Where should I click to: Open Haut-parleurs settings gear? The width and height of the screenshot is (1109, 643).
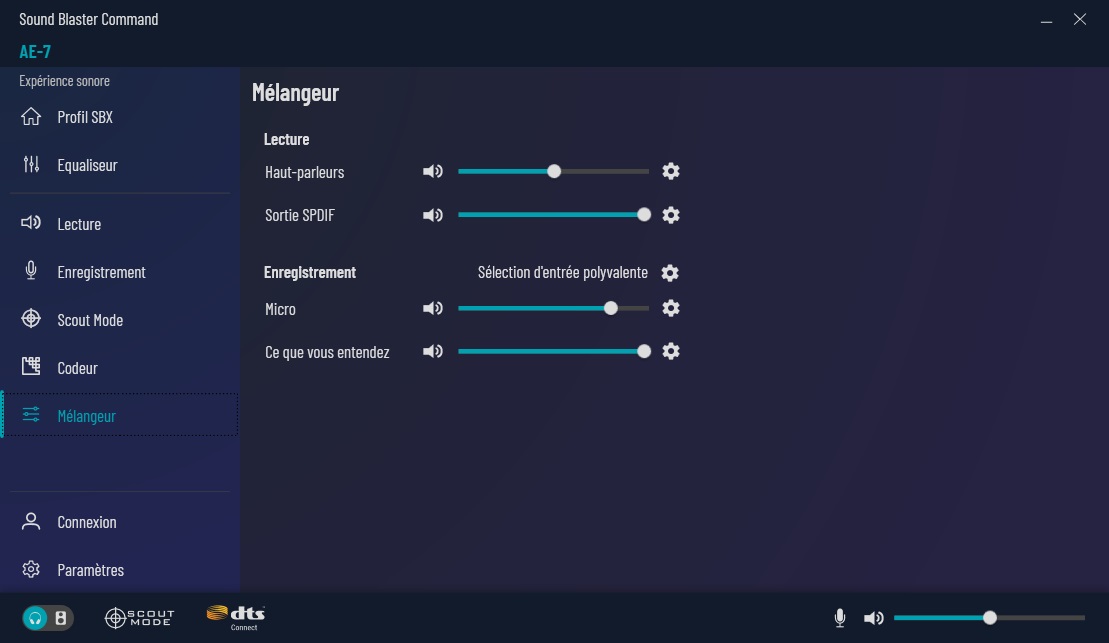point(670,171)
